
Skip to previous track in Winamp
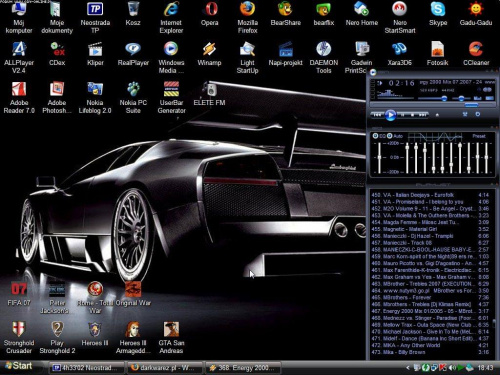(377, 115)
